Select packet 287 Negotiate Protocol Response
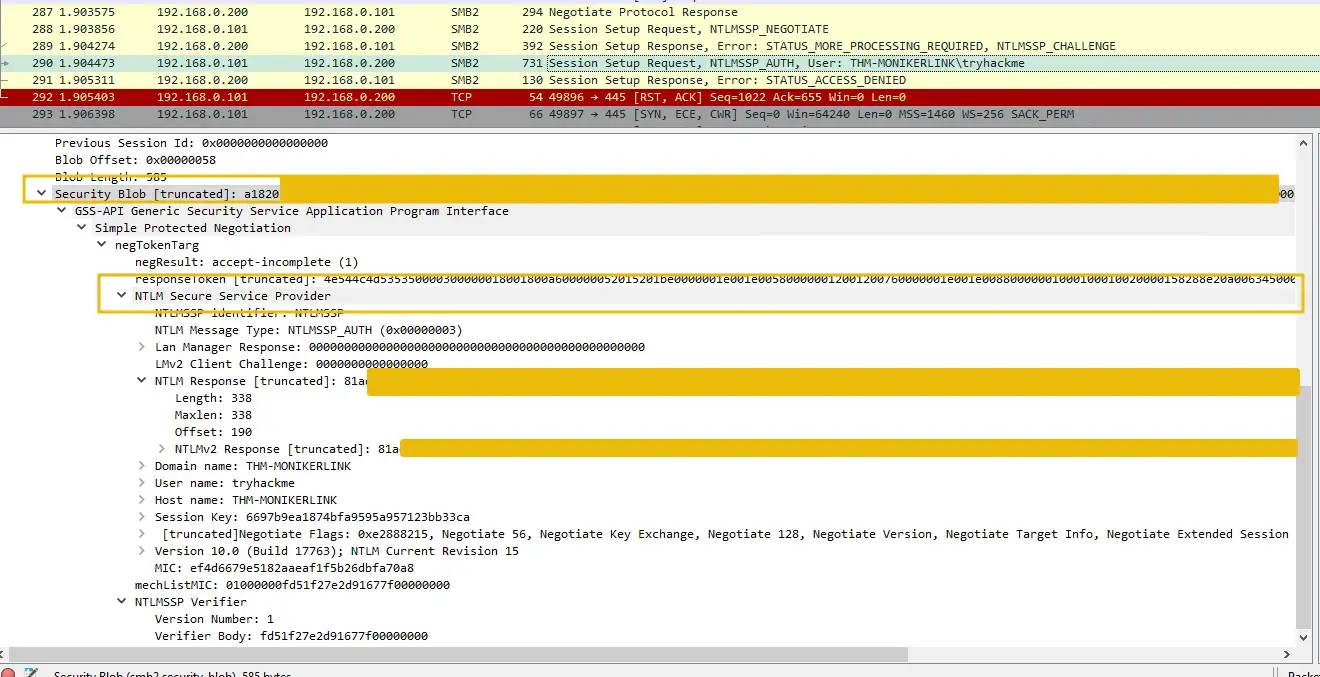 point(660,12)
